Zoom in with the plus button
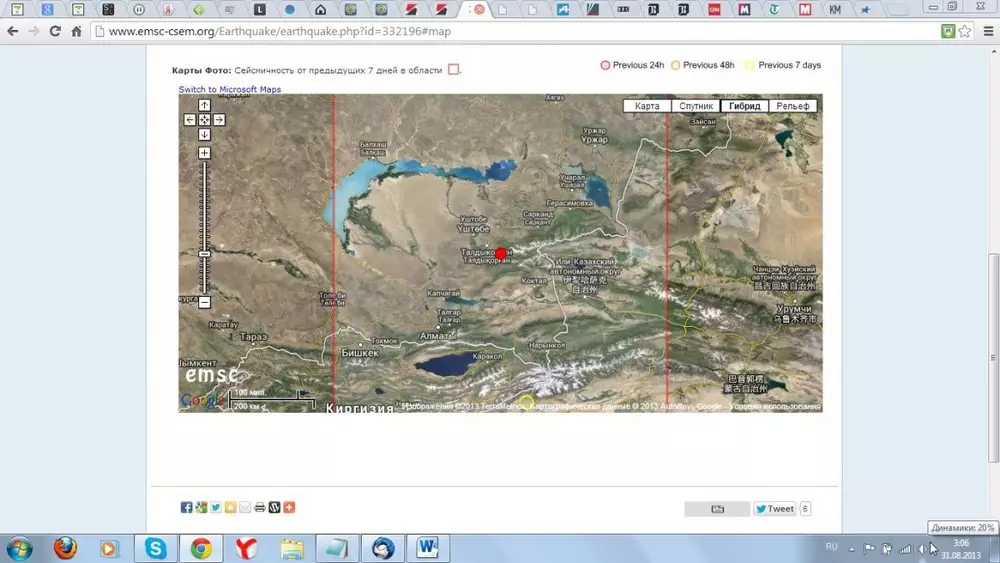This screenshot has width=1000, height=563. point(204,153)
